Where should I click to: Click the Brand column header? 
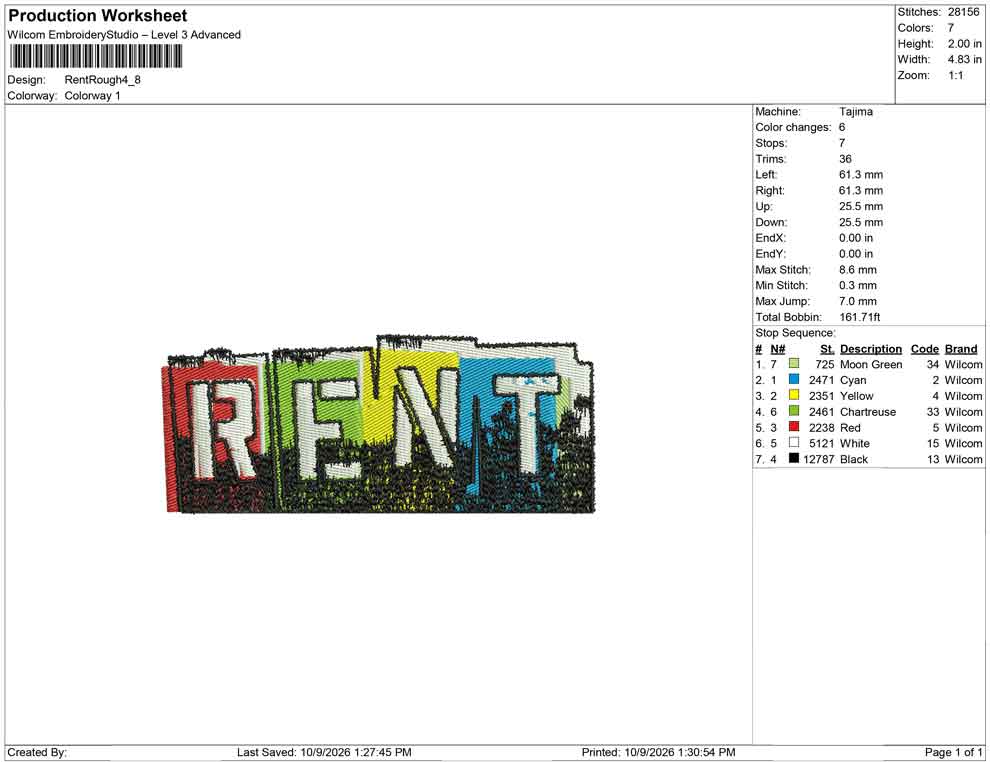pyautogui.click(x=961, y=349)
